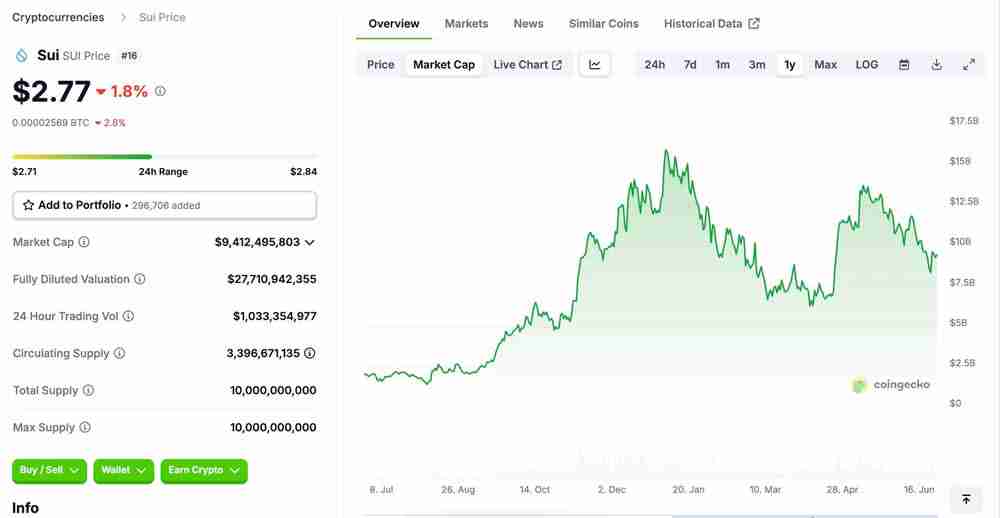
Task: Toggle the LOG scale on chart
Action: pyautogui.click(x=867, y=65)
